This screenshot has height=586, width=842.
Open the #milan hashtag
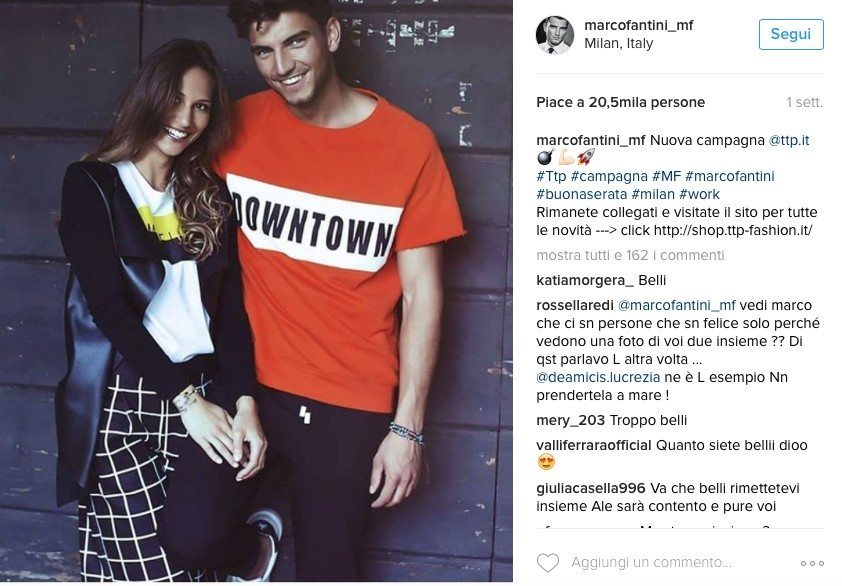click(x=652, y=194)
